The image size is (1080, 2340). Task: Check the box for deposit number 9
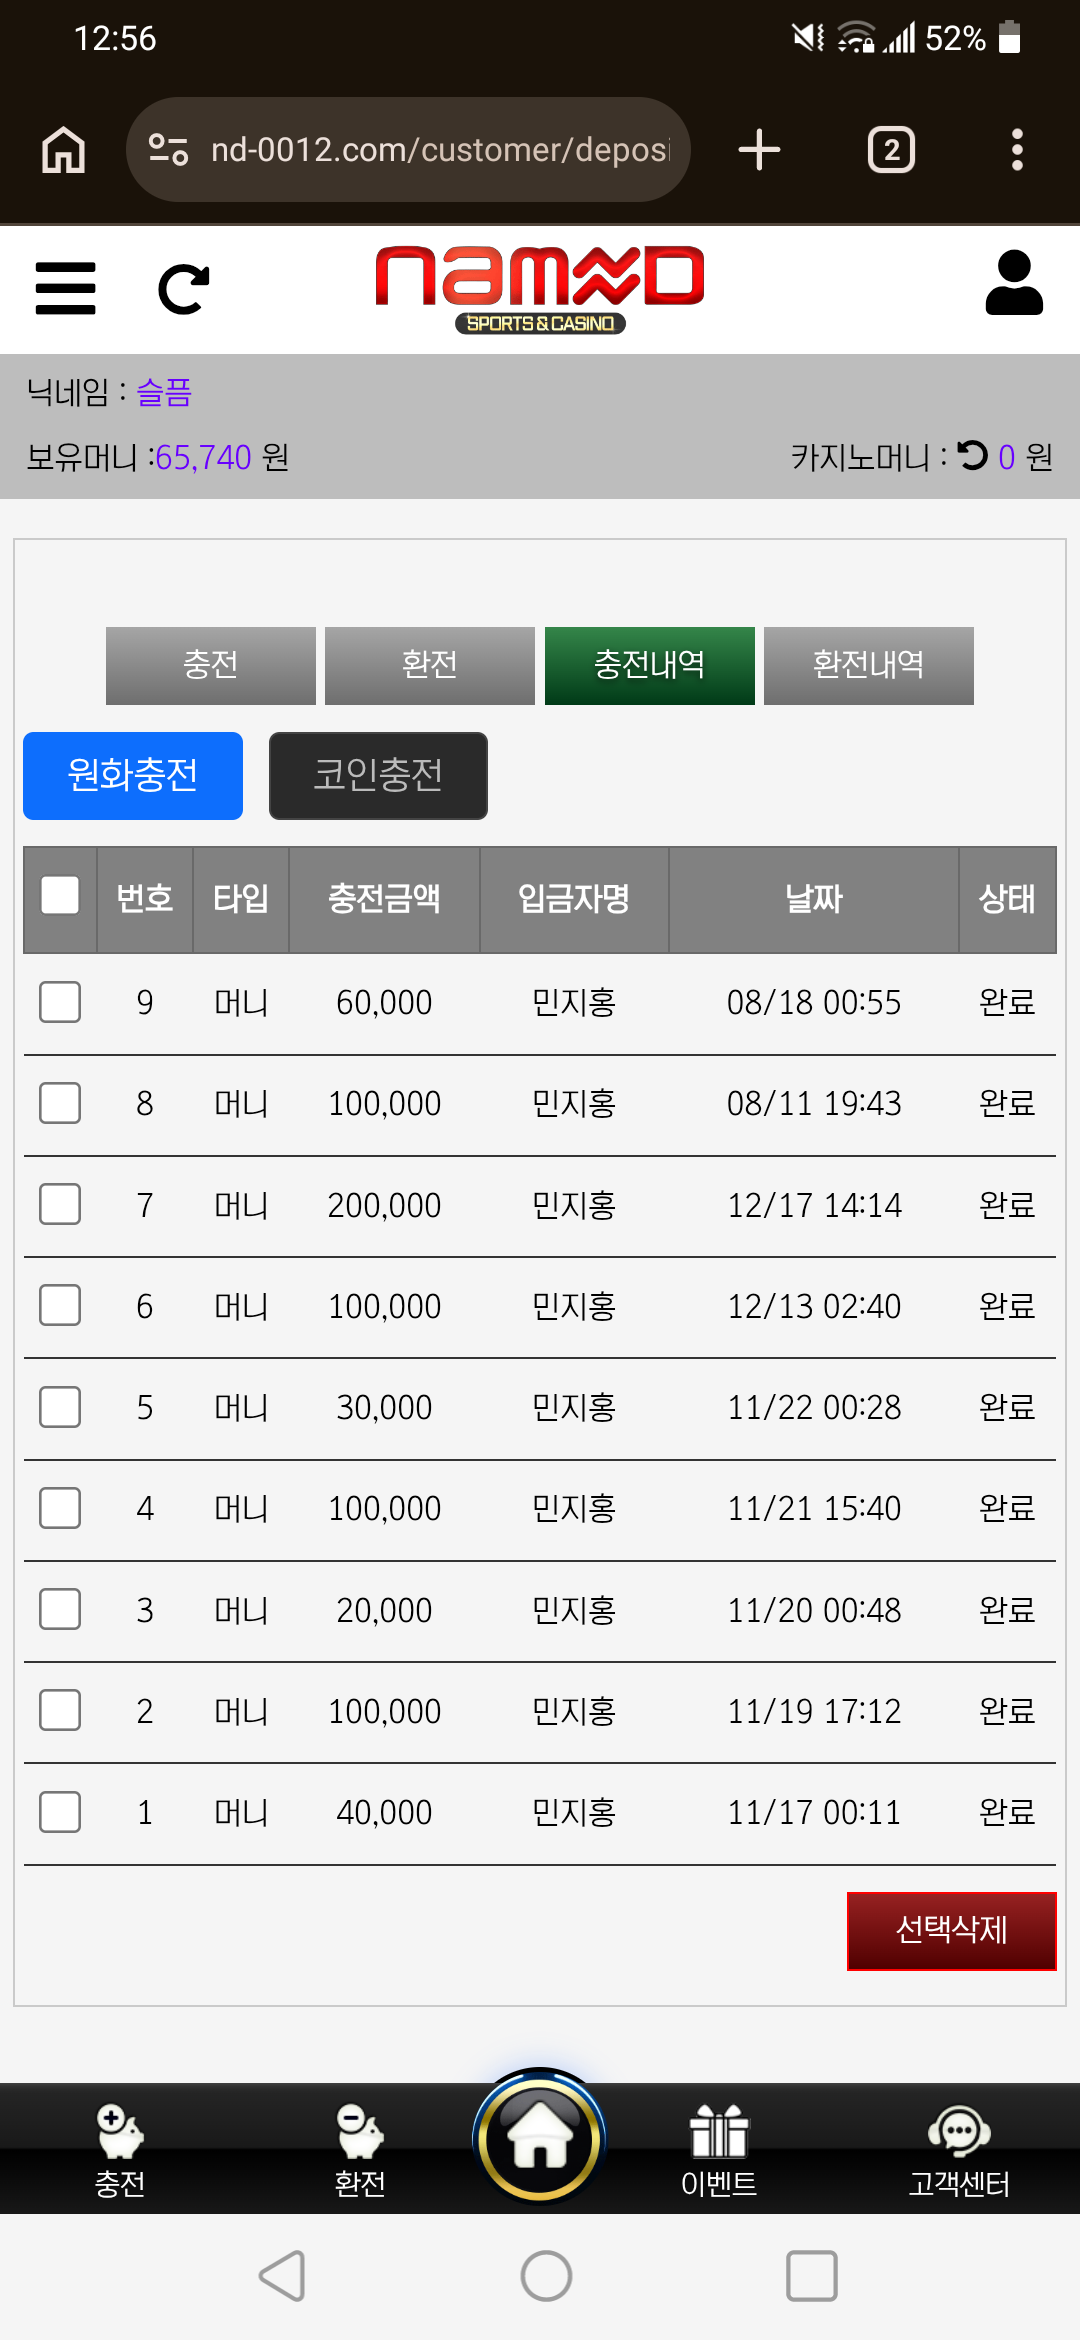pos(60,1002)
